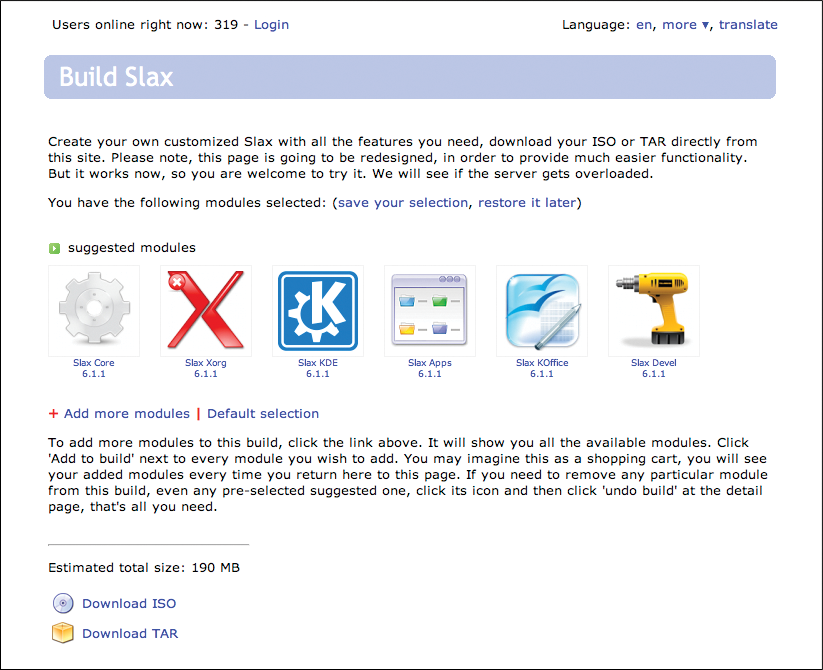Open the Login link
This screenshot has height=670, width=823.
(x=271, y=25)
